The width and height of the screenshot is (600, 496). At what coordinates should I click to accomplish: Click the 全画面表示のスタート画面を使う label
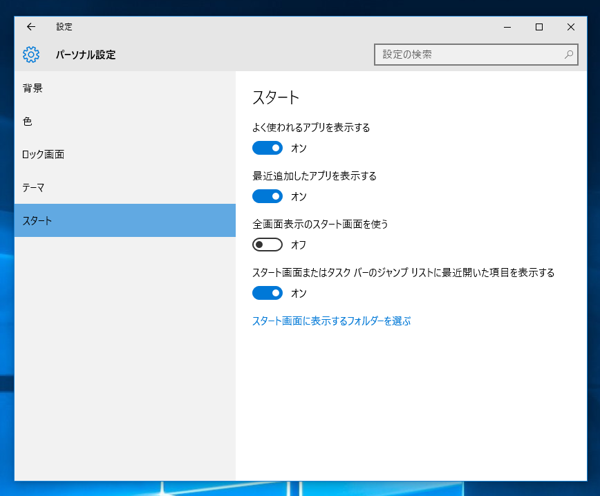(x=320, y=224)
